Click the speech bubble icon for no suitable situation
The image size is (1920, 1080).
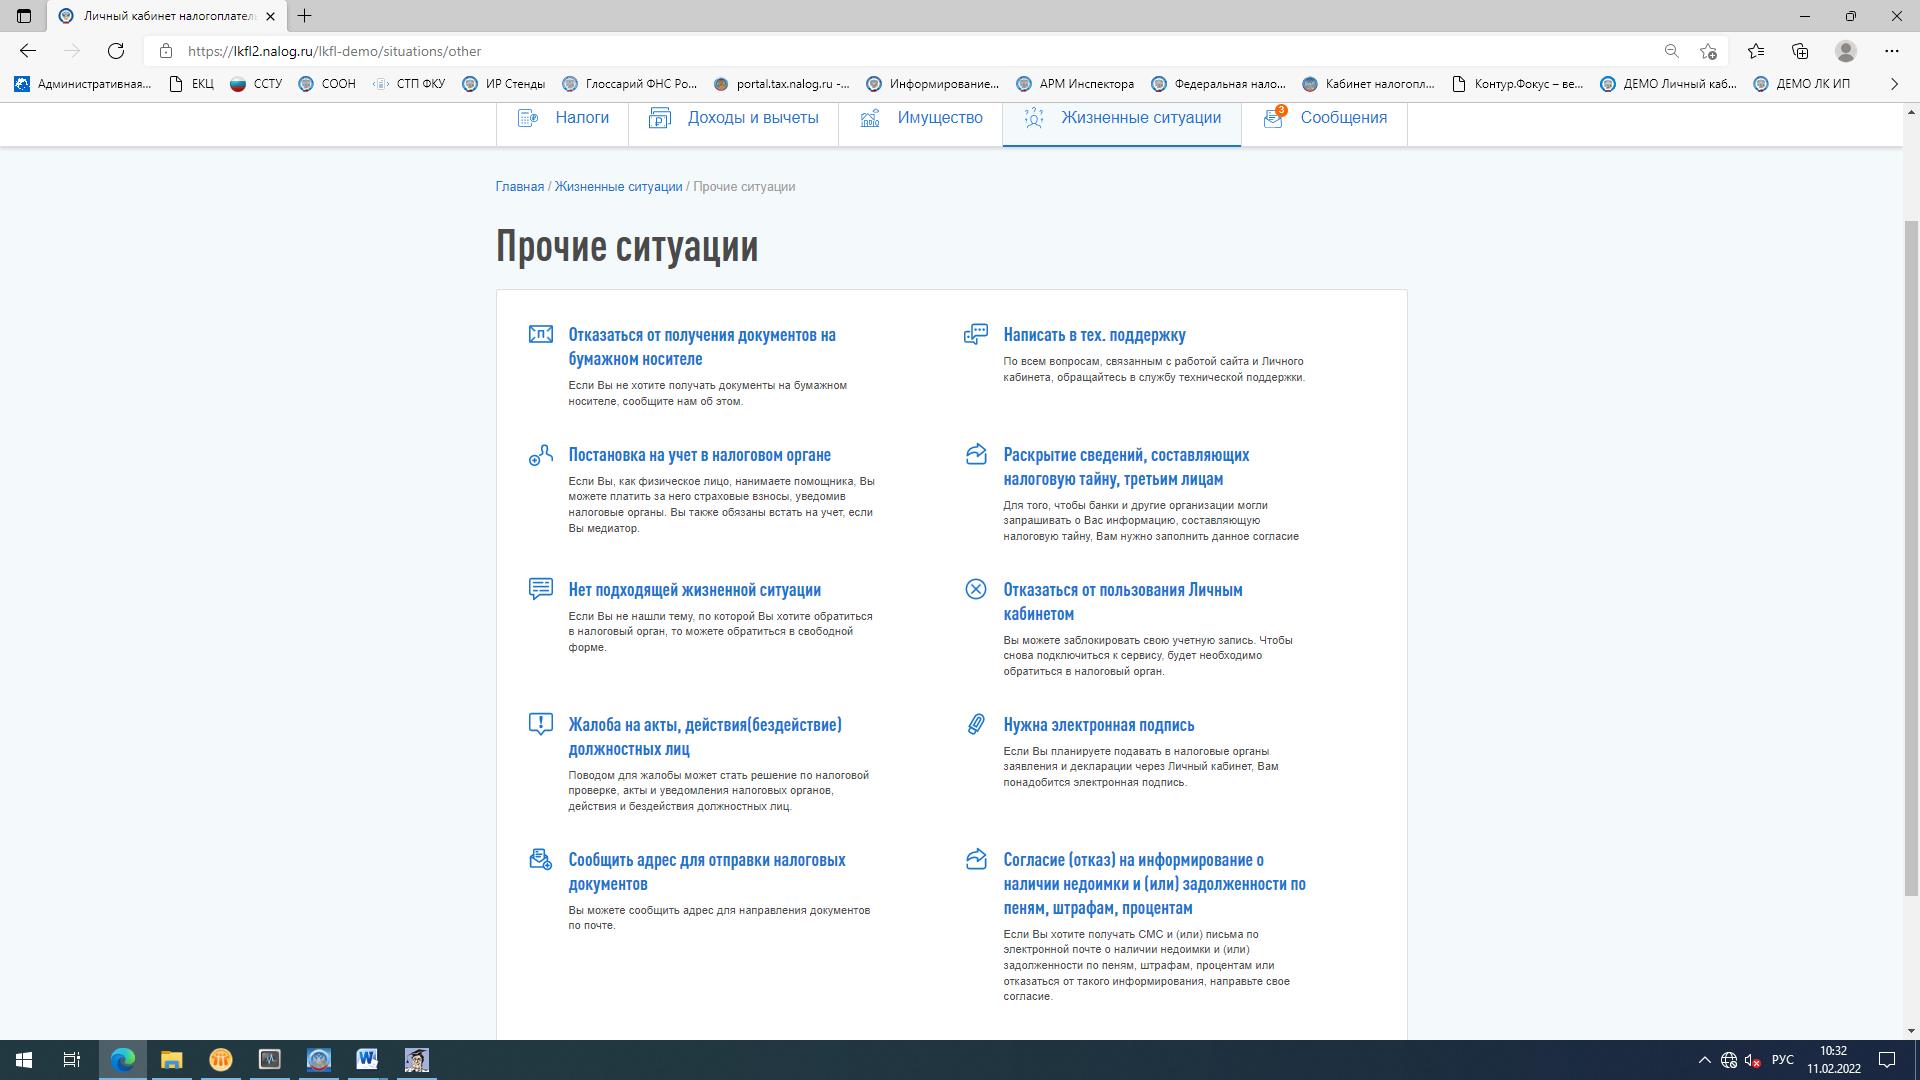540,589
